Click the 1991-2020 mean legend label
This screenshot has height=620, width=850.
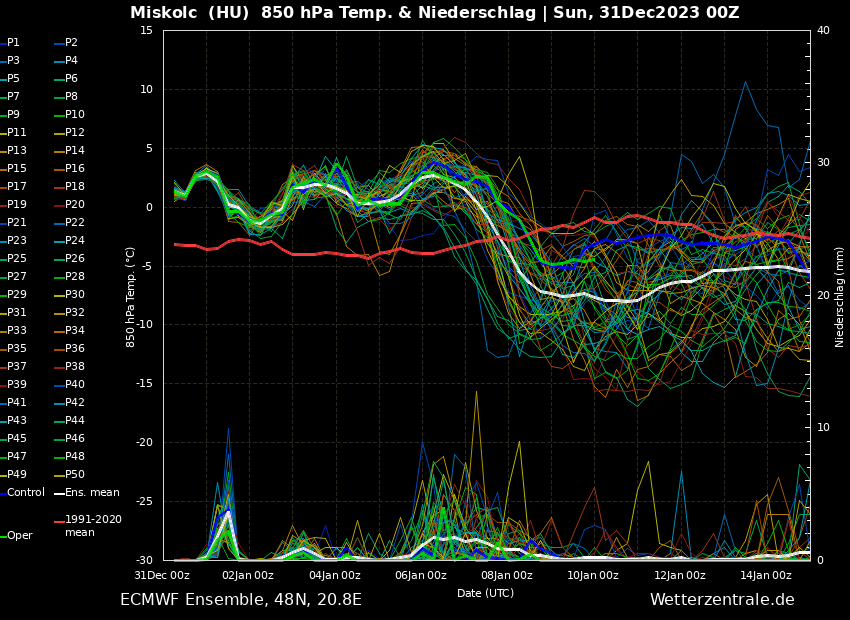coord(93,526)
